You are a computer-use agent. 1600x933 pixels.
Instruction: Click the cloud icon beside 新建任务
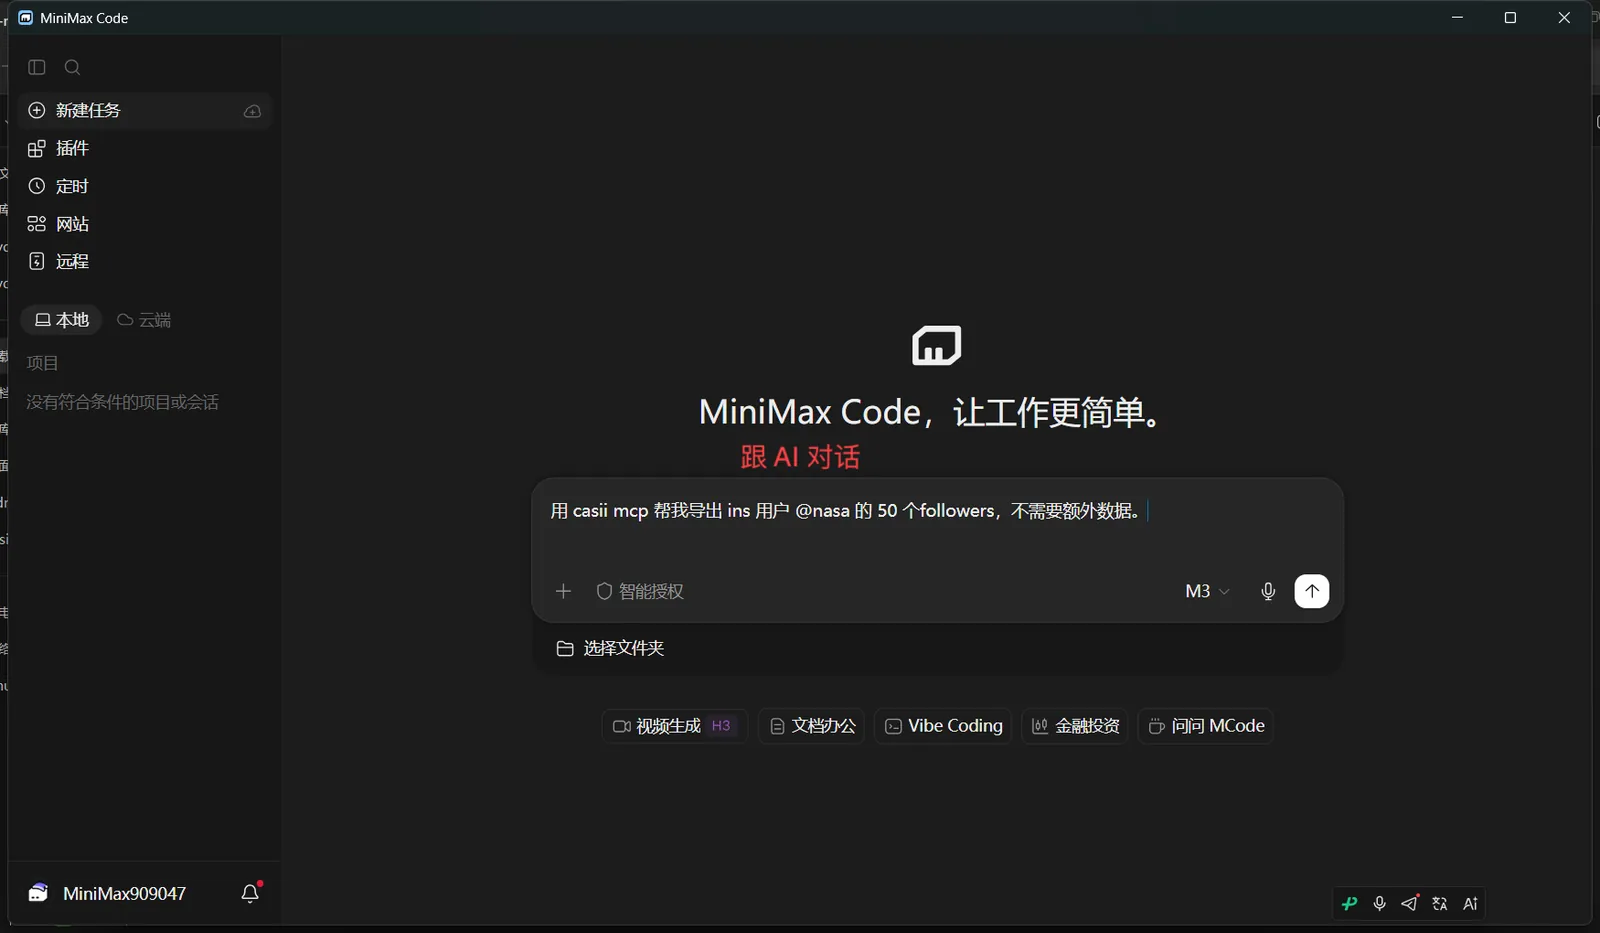tap(252, 111)
